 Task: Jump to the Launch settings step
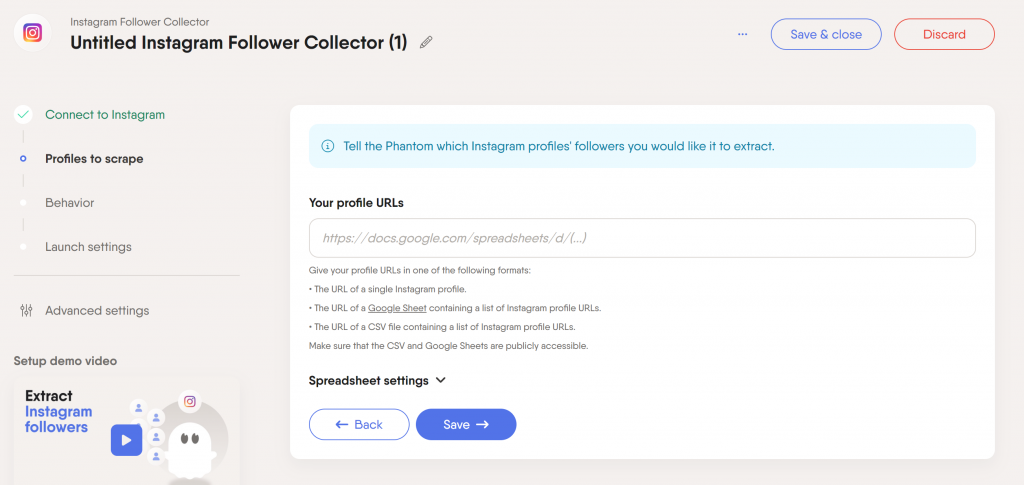[x=88, y=247]
